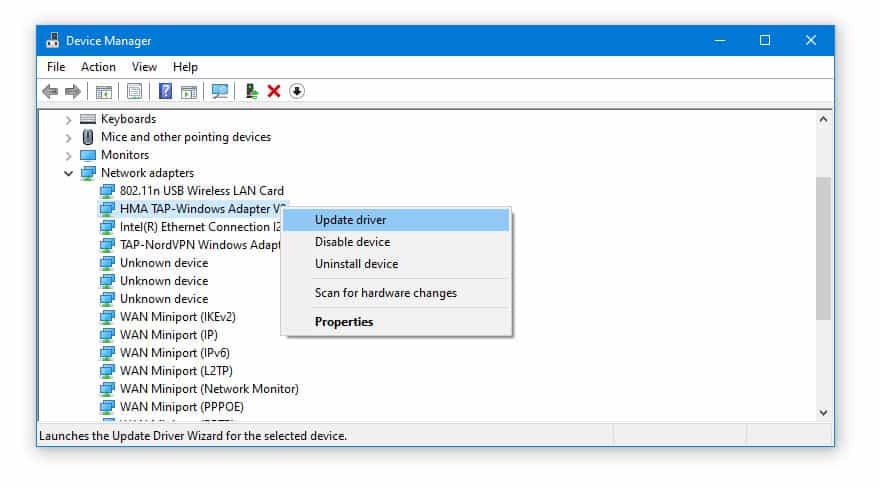Expand the Monitors category
Image resolution: width=879 pixels, height=486 pixels.
tap(68, 155)
